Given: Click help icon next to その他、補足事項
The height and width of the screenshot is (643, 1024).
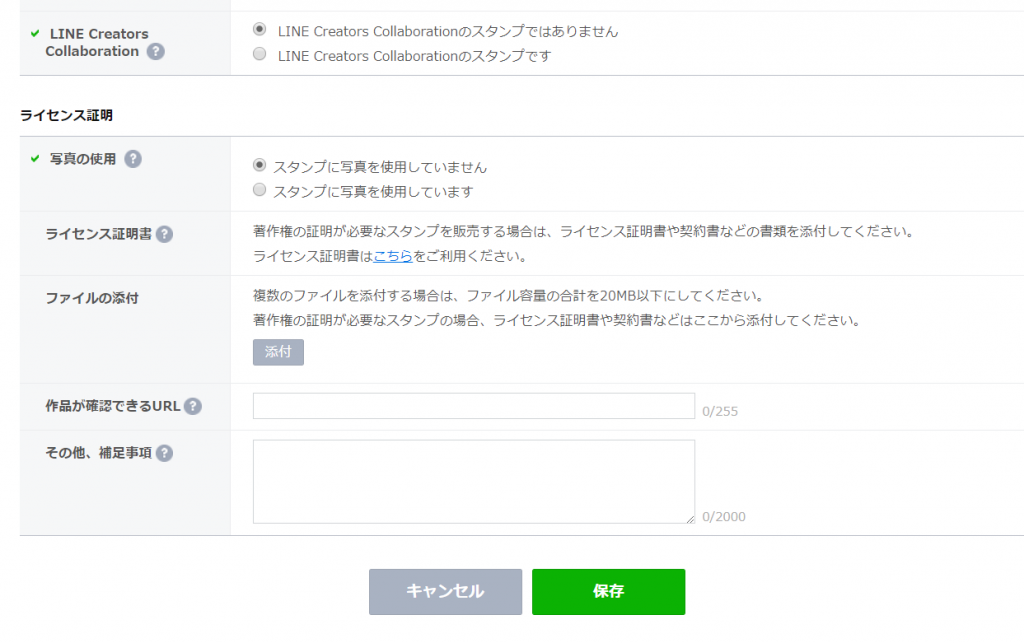Looking at the screenshot, I should (164, 453).
